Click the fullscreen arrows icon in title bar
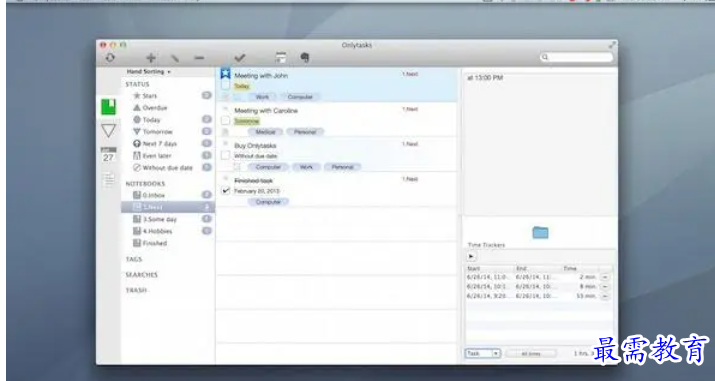 612,45
